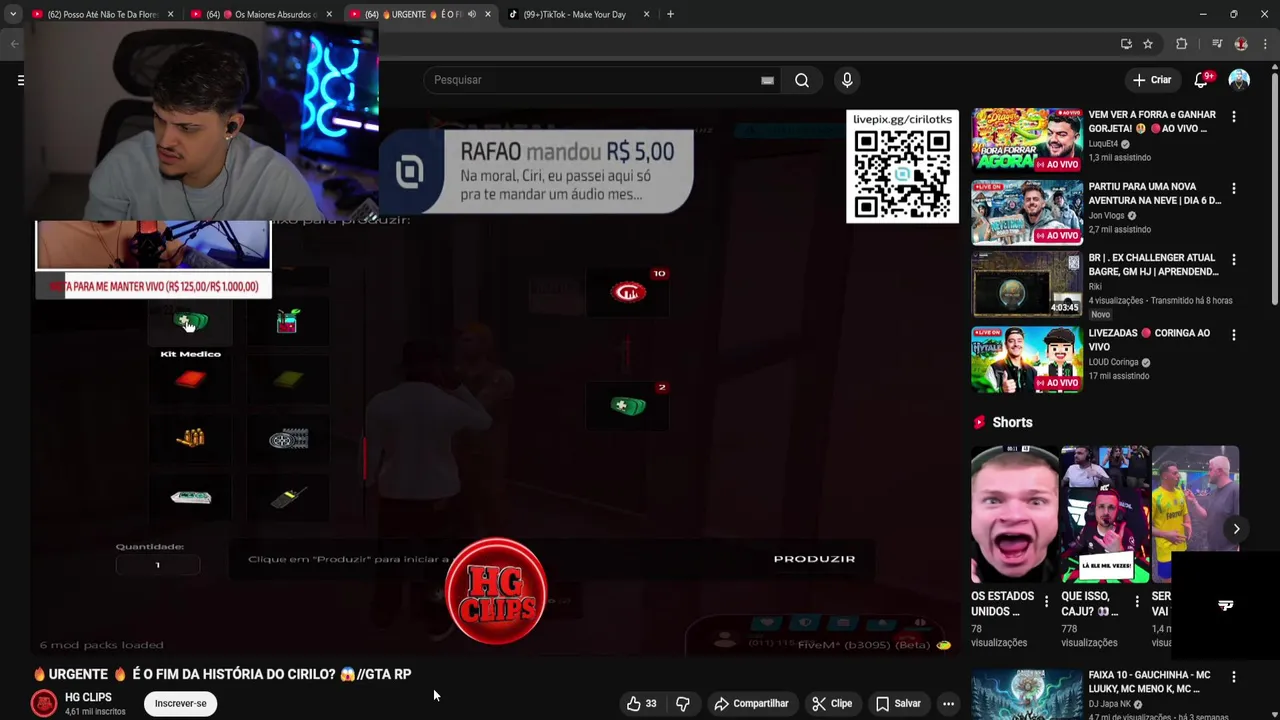Open the 'FAIXA 10 - GAUCHINHA' thumbnail
This screenshot has height=720, width=1280.
pos(1027,695)
